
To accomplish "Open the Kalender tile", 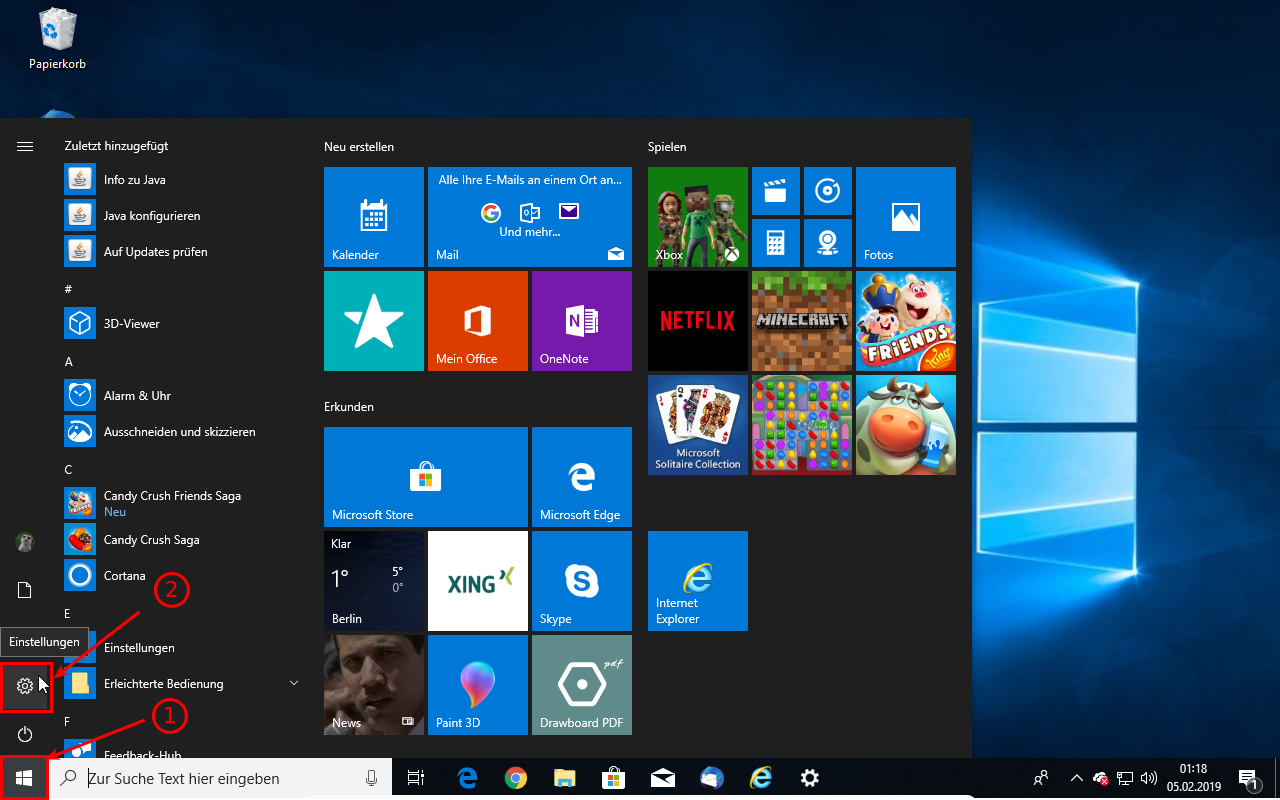I will (x=373, y=217).
